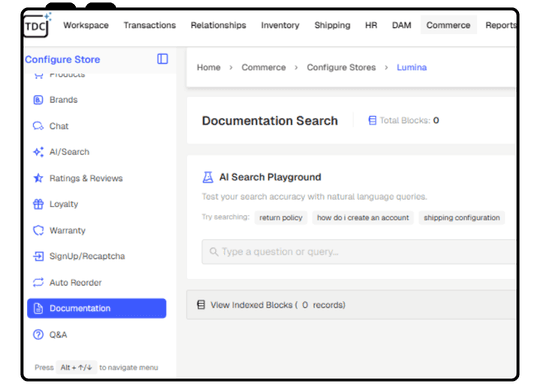This screenshot has height=384, width=540.
Task: Open the Shipping menu
Action: 332,25
